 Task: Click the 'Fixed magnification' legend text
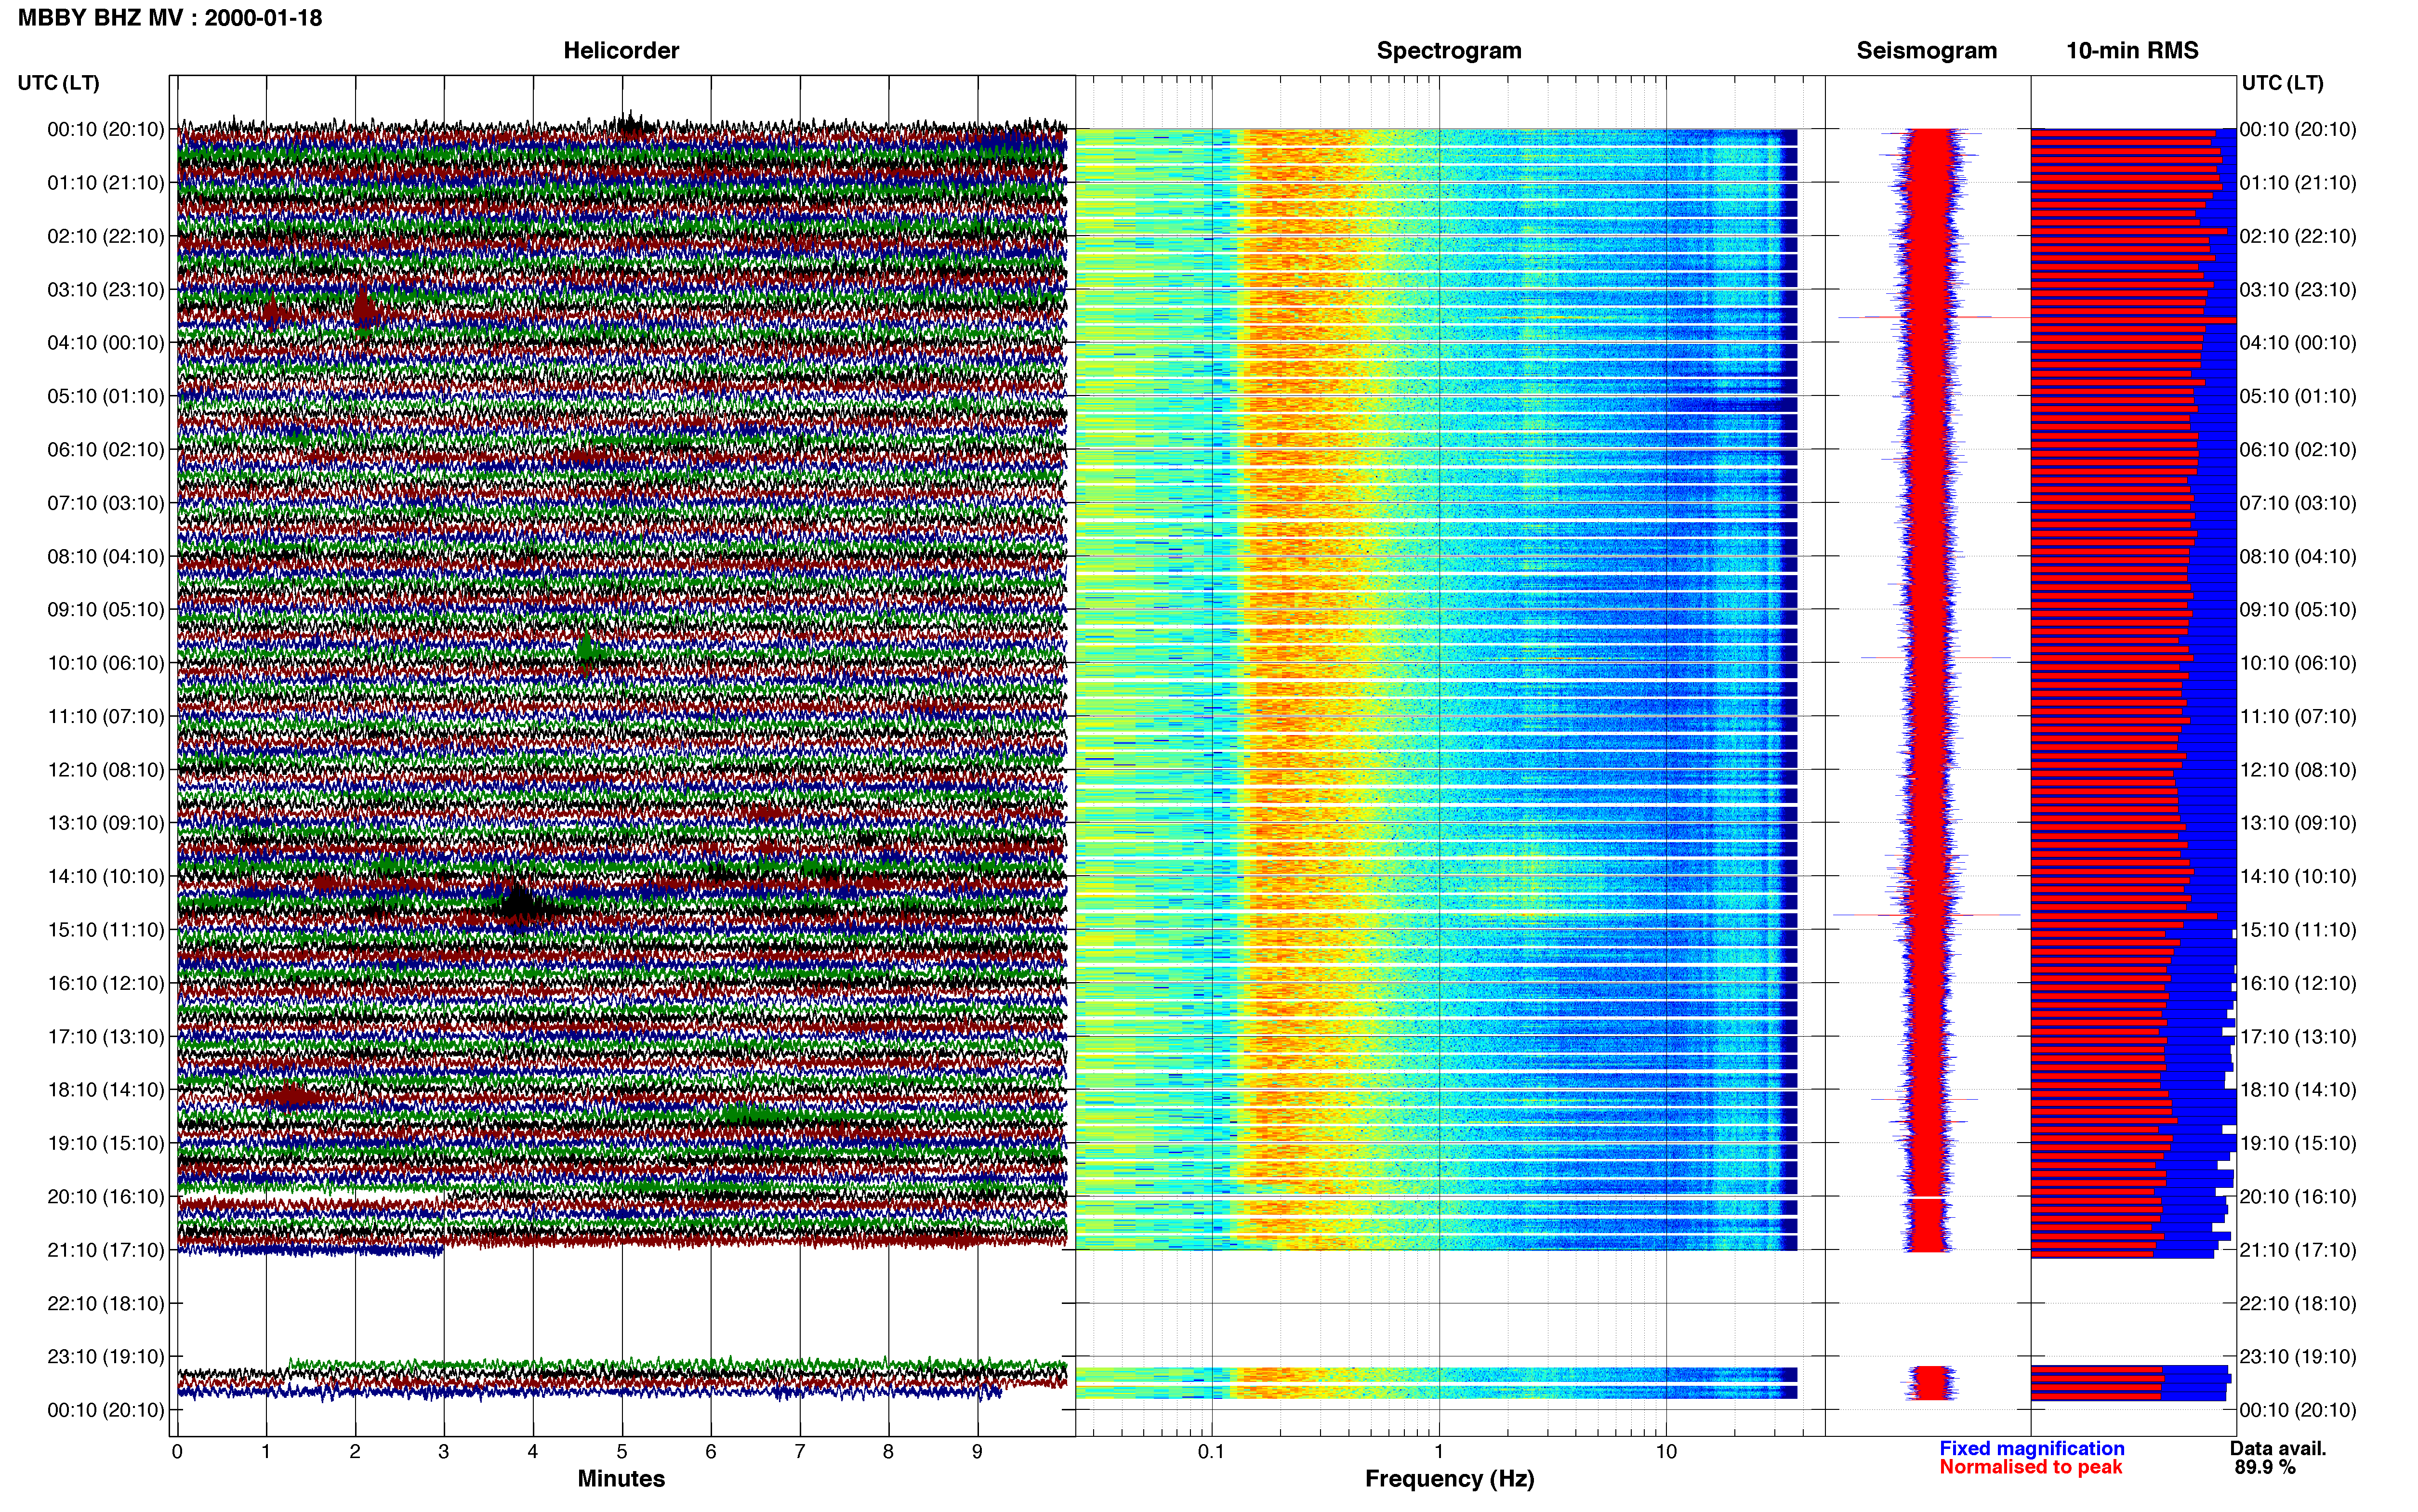pyautogui.click(x=2032, y=1448)
